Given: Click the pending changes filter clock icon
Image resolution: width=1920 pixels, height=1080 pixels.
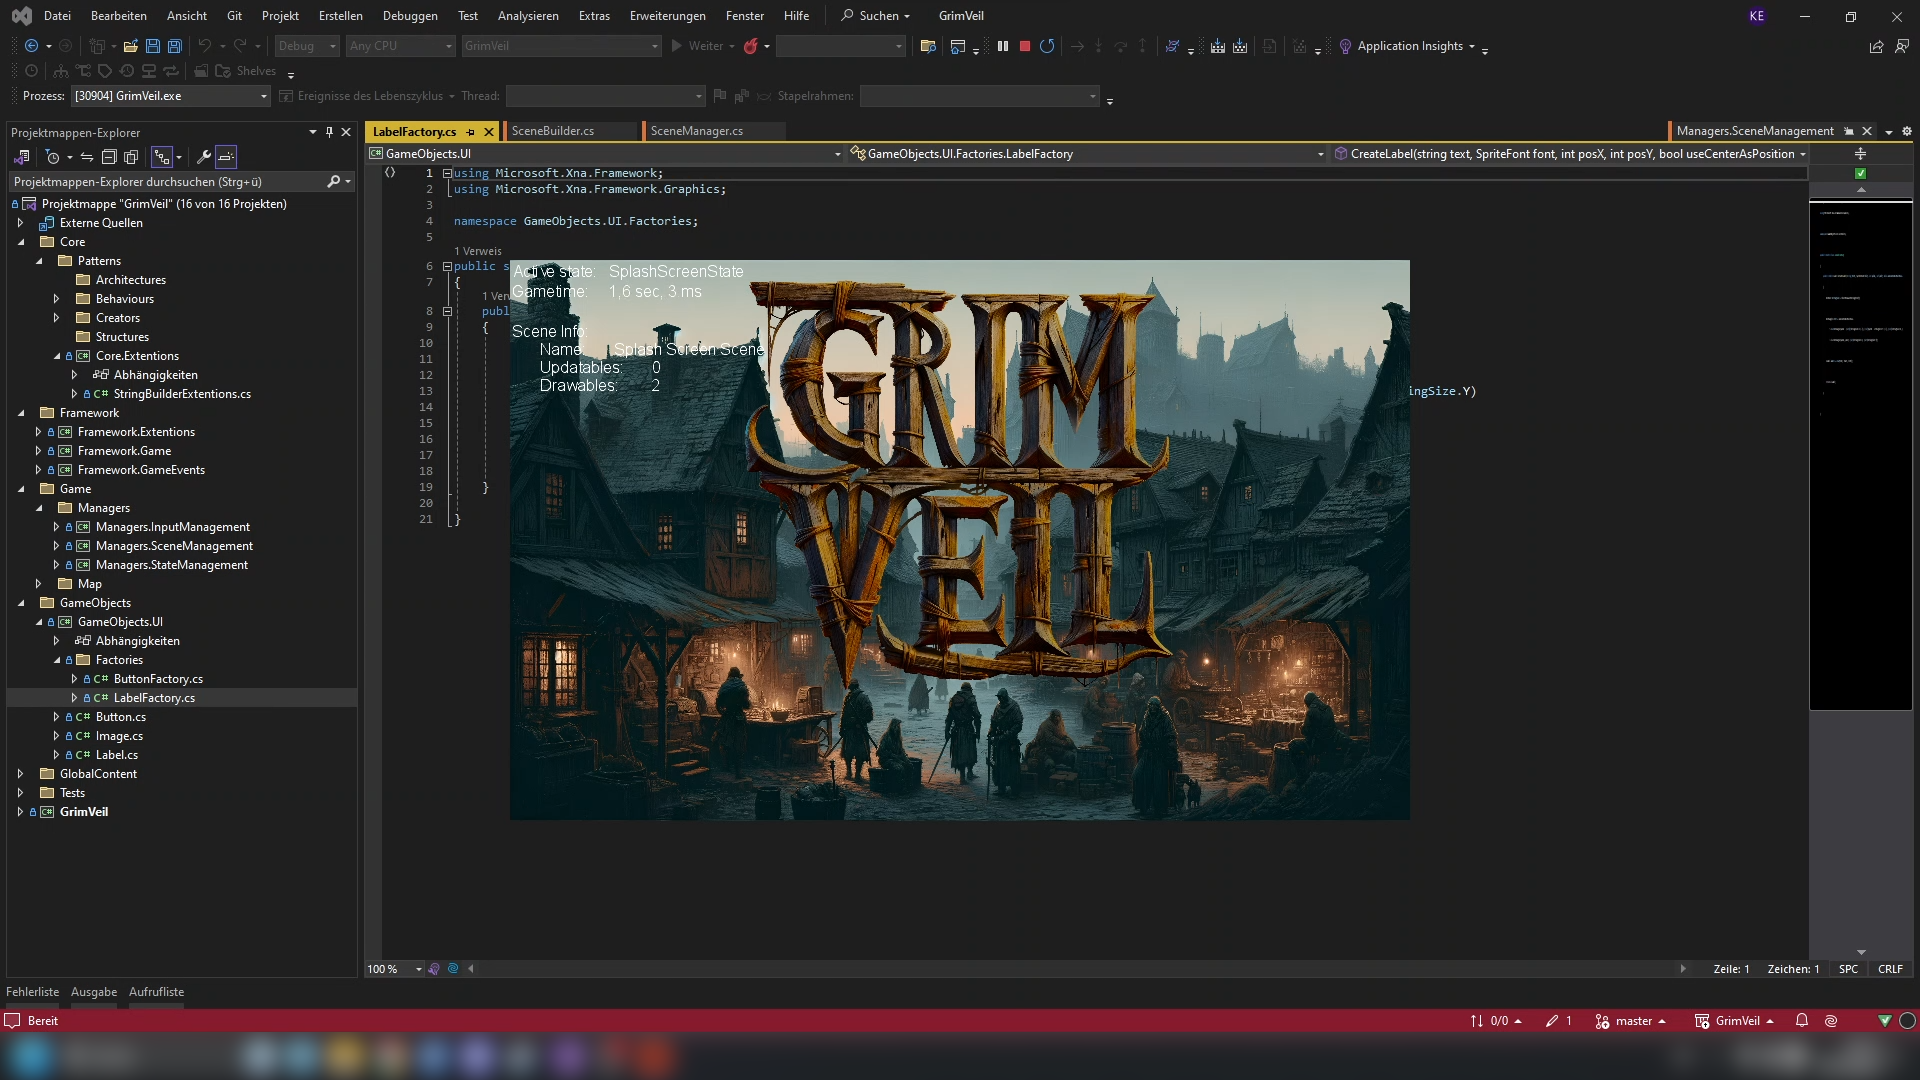Looking at the screenshot, I should pyautogui.click(x=53, y=157).
